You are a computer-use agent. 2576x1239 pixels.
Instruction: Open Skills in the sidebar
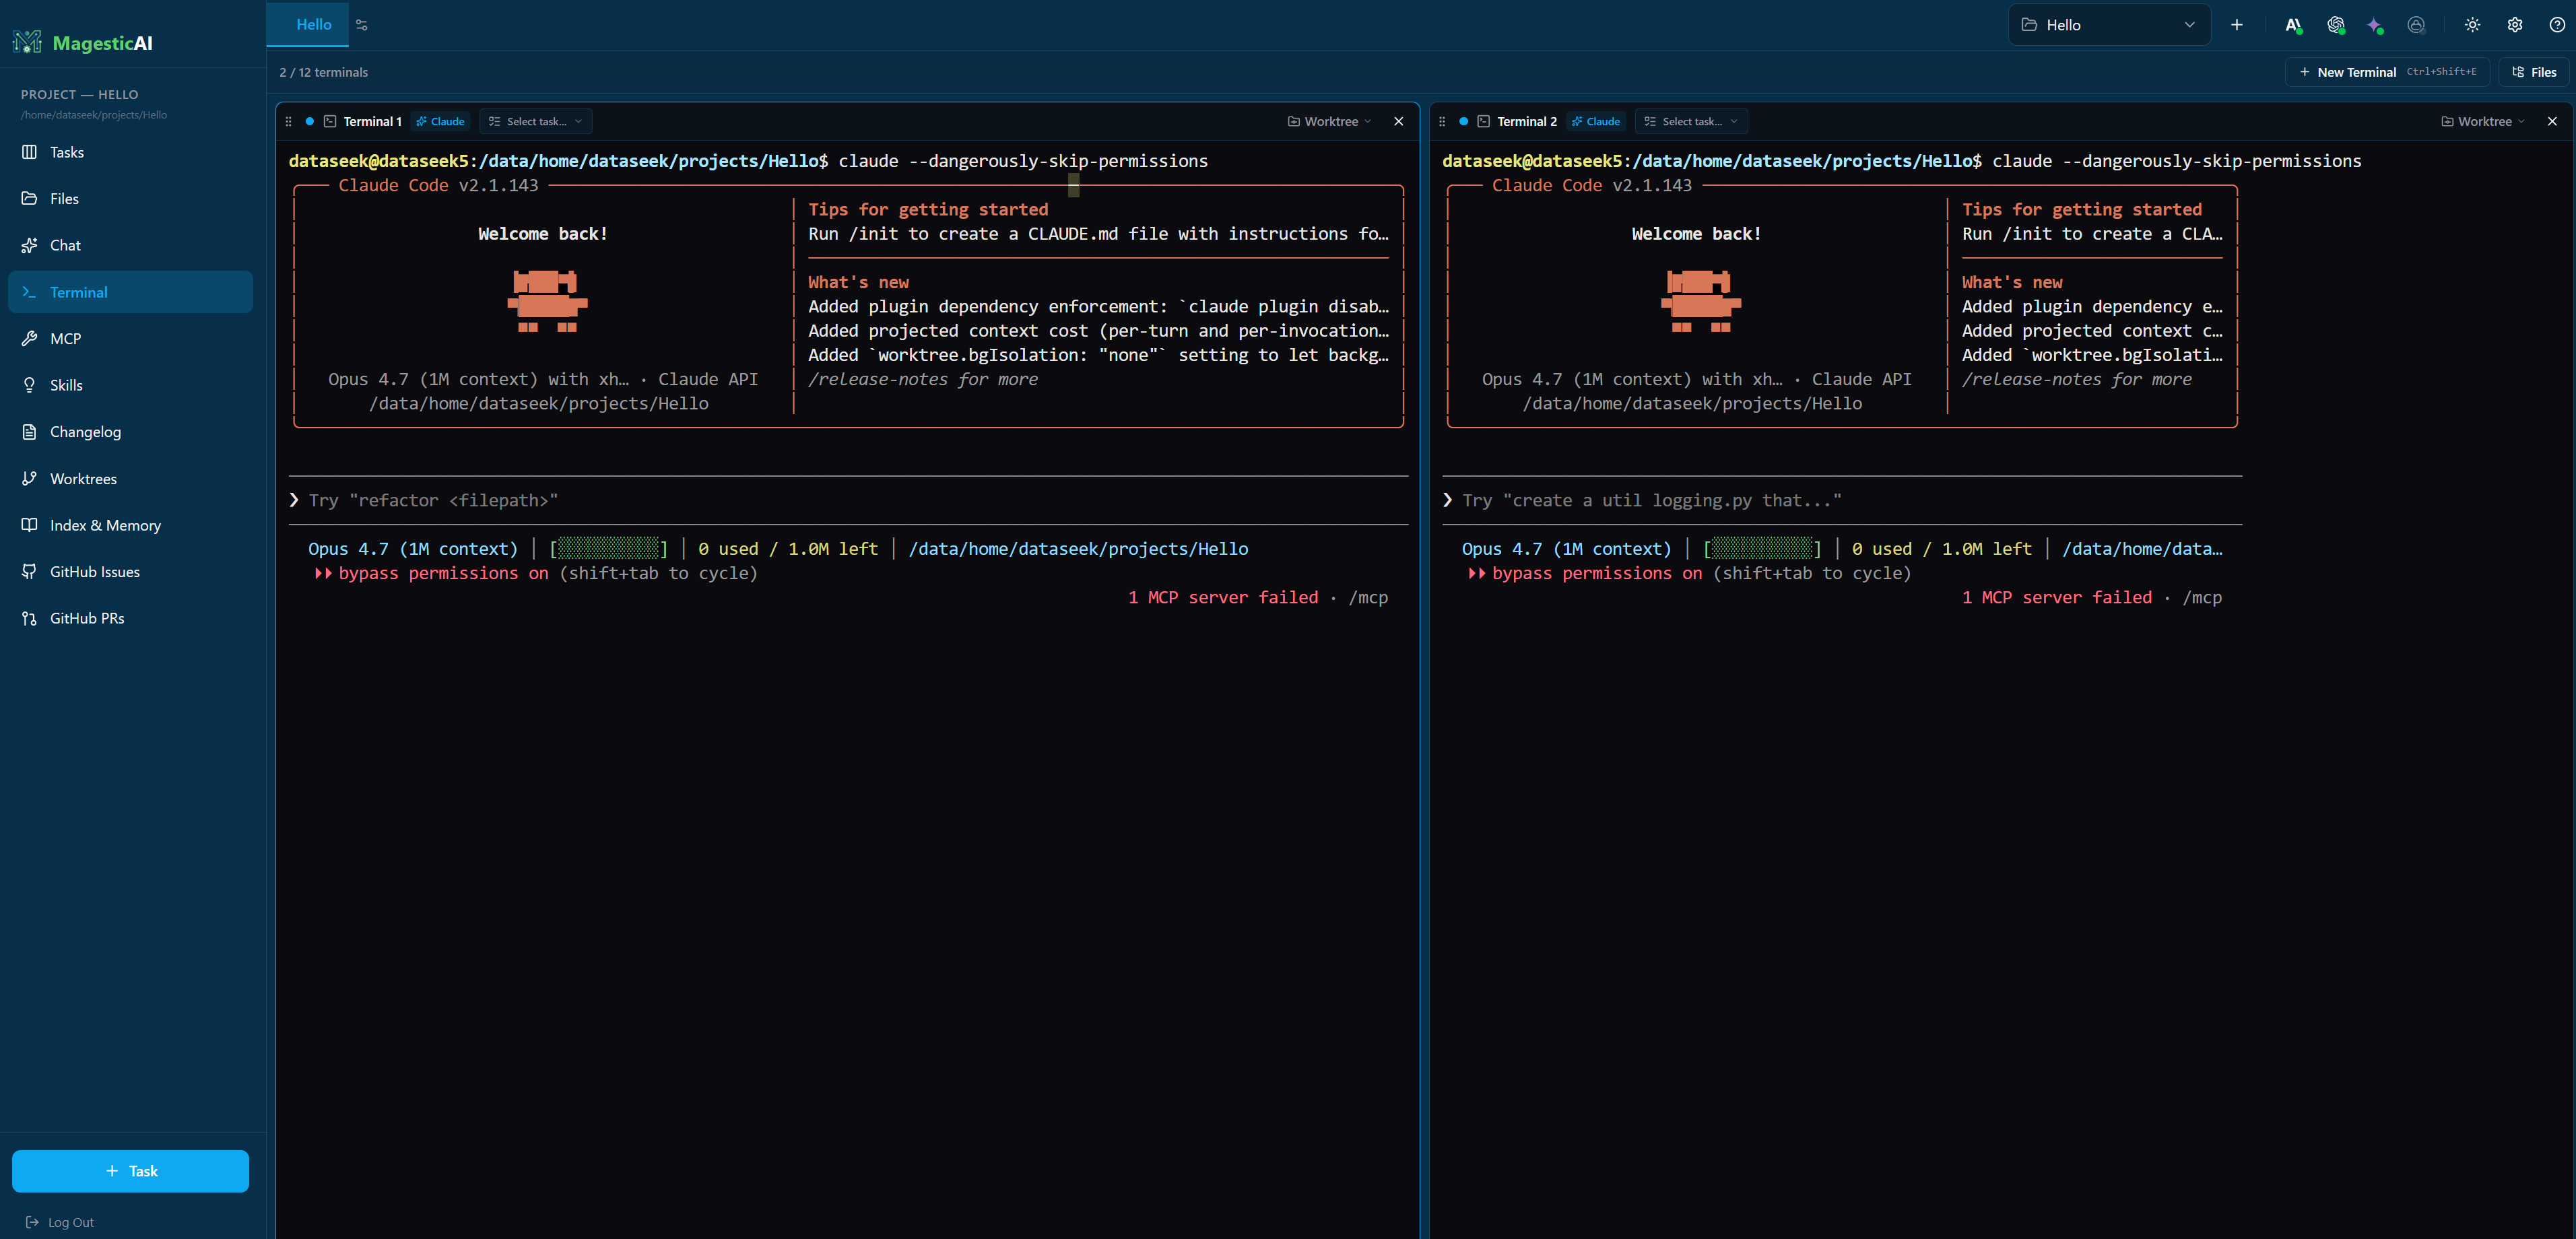point(130,385)
